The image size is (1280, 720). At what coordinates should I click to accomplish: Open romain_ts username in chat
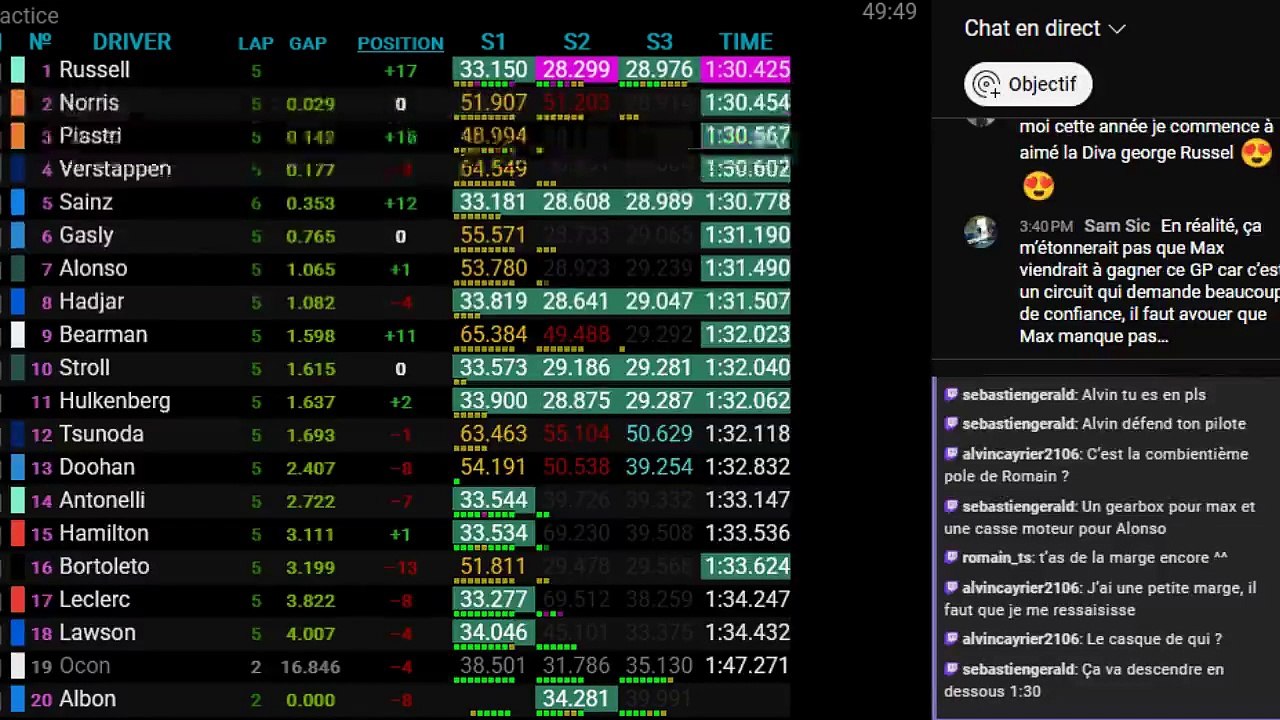click(996, 557)
